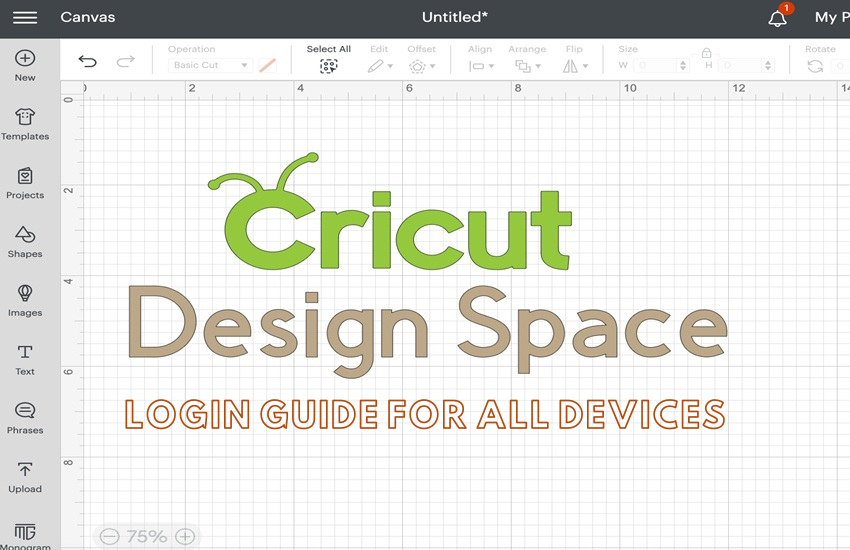850x550 pixels.
Task: Click the operation color swatch
Action: pyautogui.click(x=267, y=66)
